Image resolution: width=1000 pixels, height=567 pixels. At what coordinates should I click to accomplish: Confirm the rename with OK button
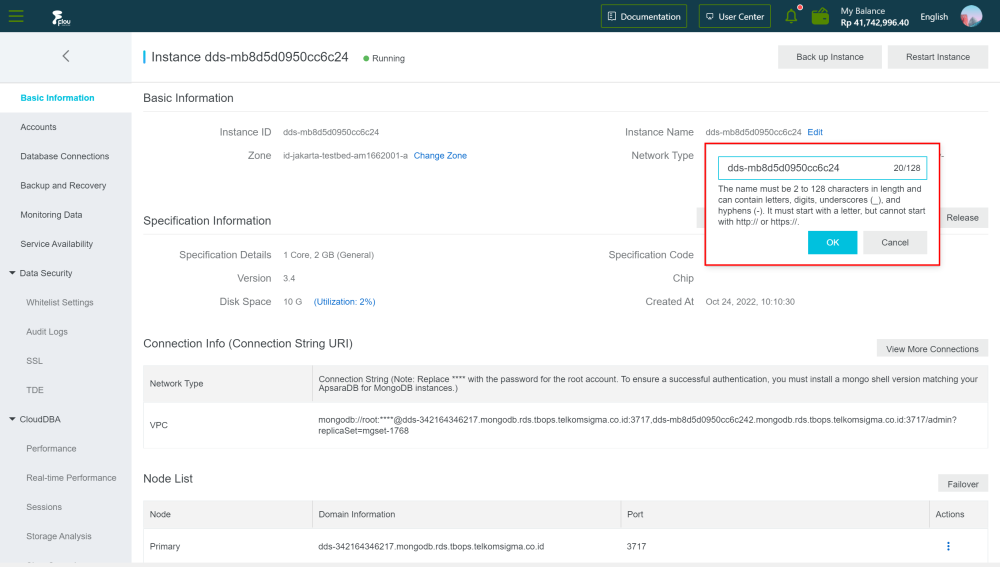point(832,242)
